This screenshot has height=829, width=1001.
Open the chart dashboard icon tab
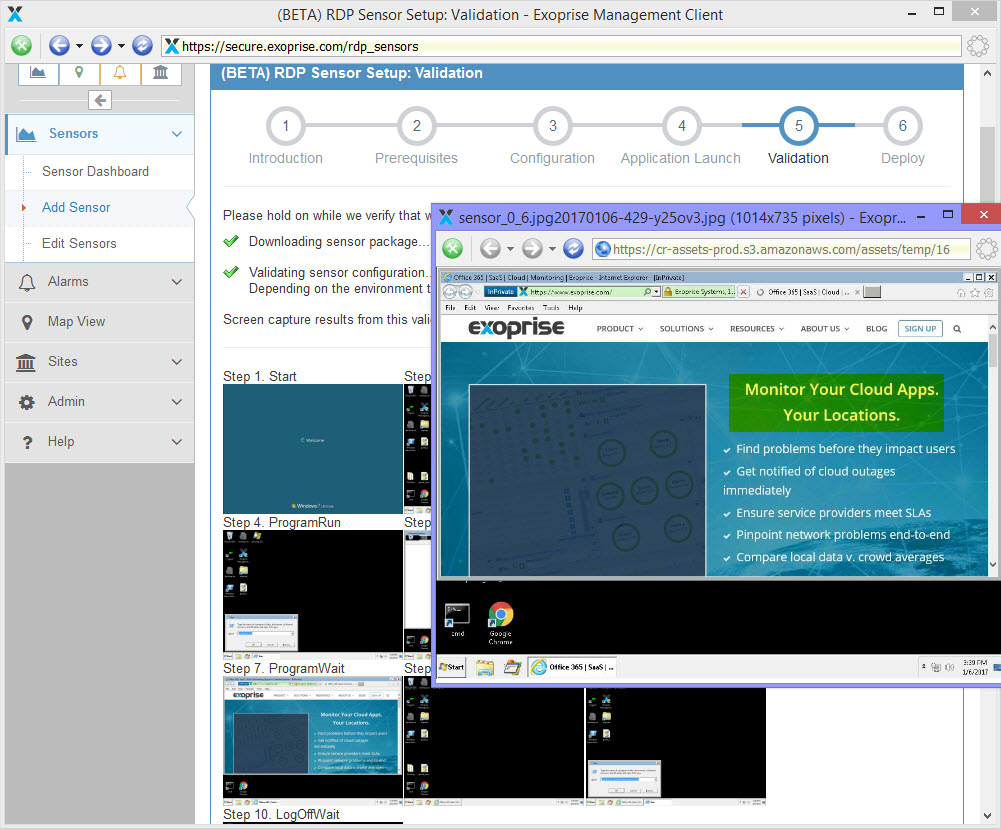(x=38, y=73)
